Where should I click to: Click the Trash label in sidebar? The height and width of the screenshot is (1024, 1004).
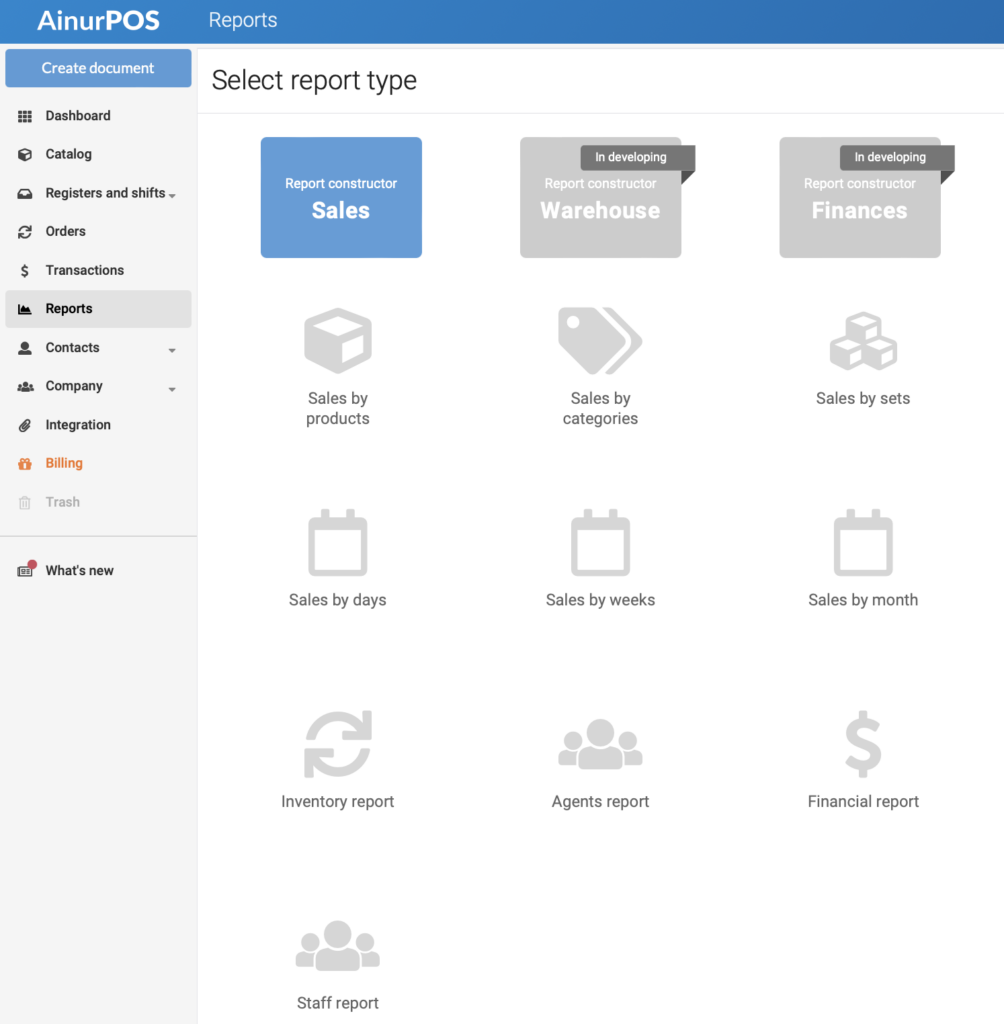click(x=63, y=502)
